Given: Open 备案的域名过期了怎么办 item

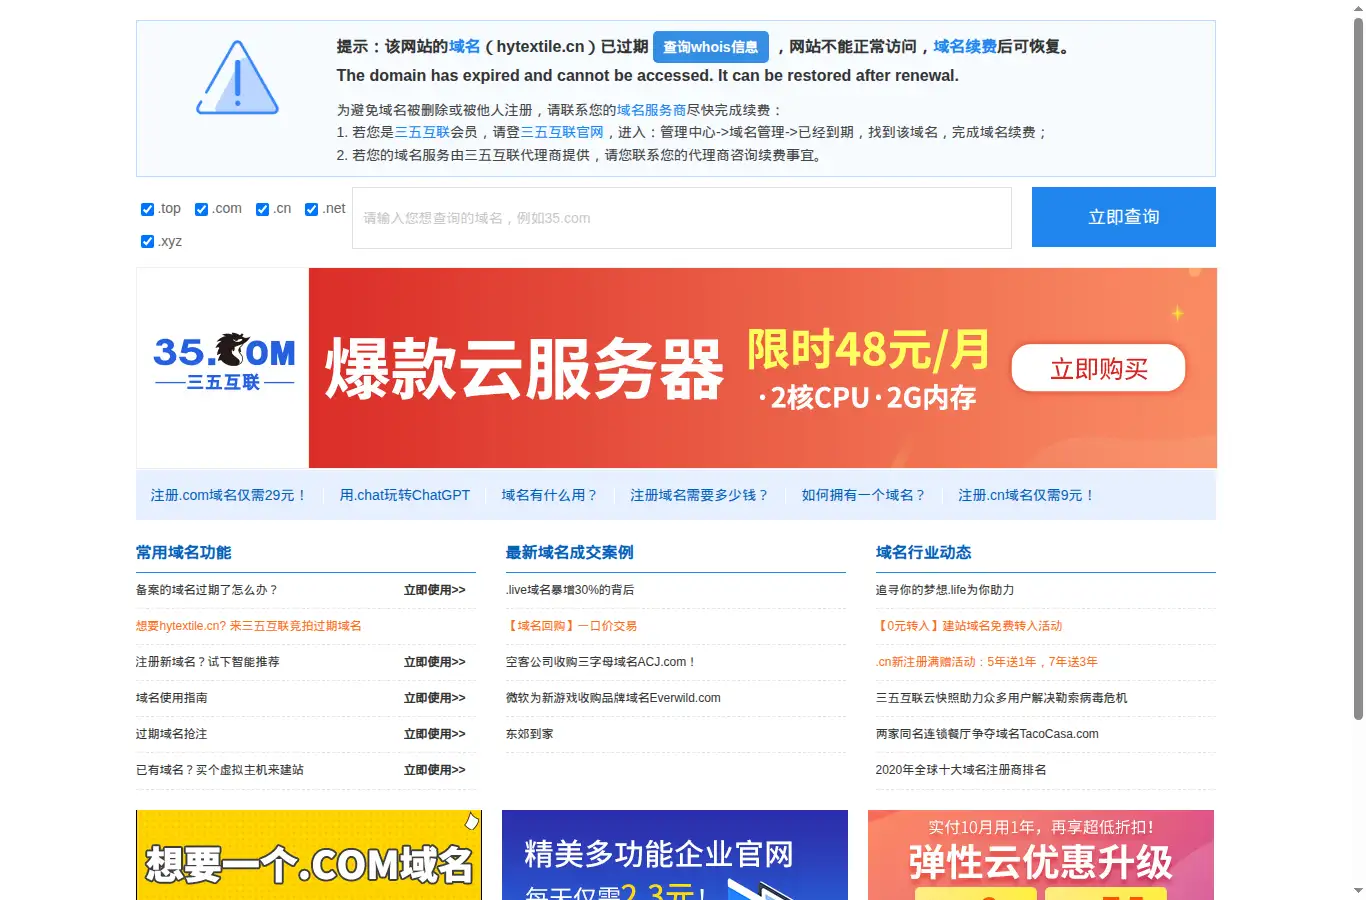Looking at the screenshot, I should click(207, 590).
